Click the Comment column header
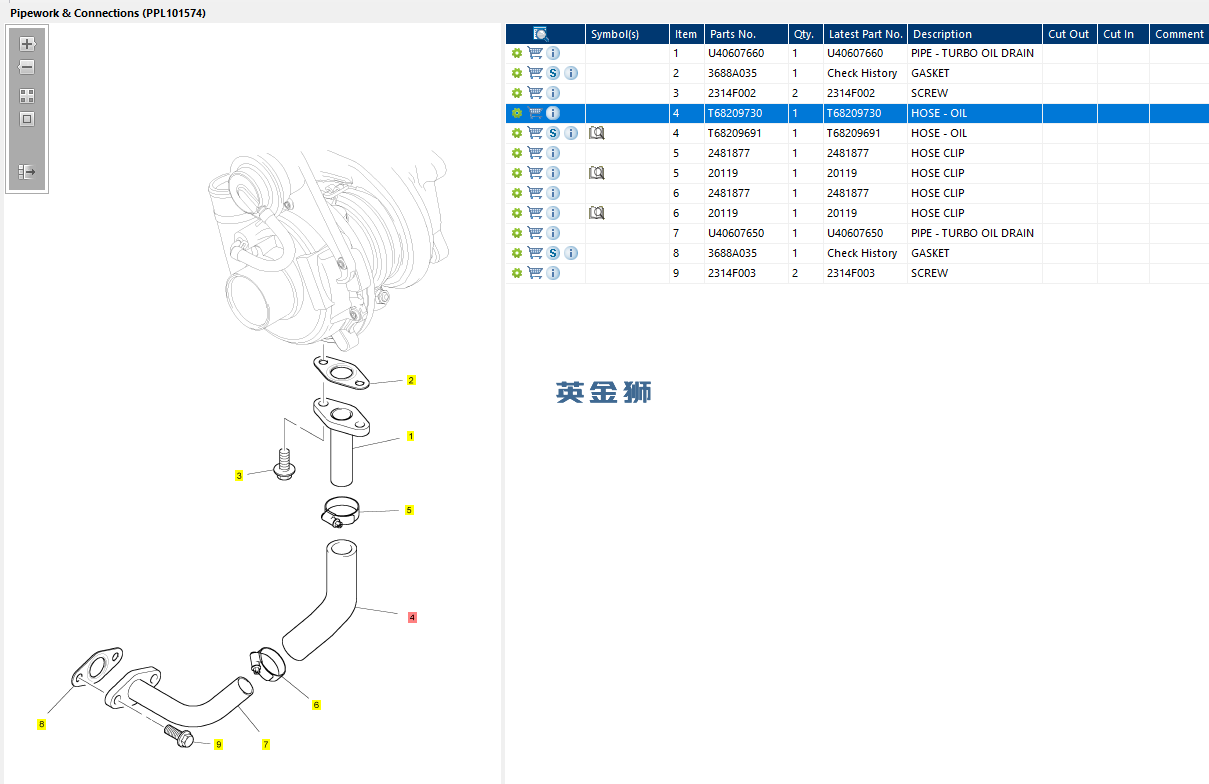Screen dimensions: 1209x784 point(1179,34)
